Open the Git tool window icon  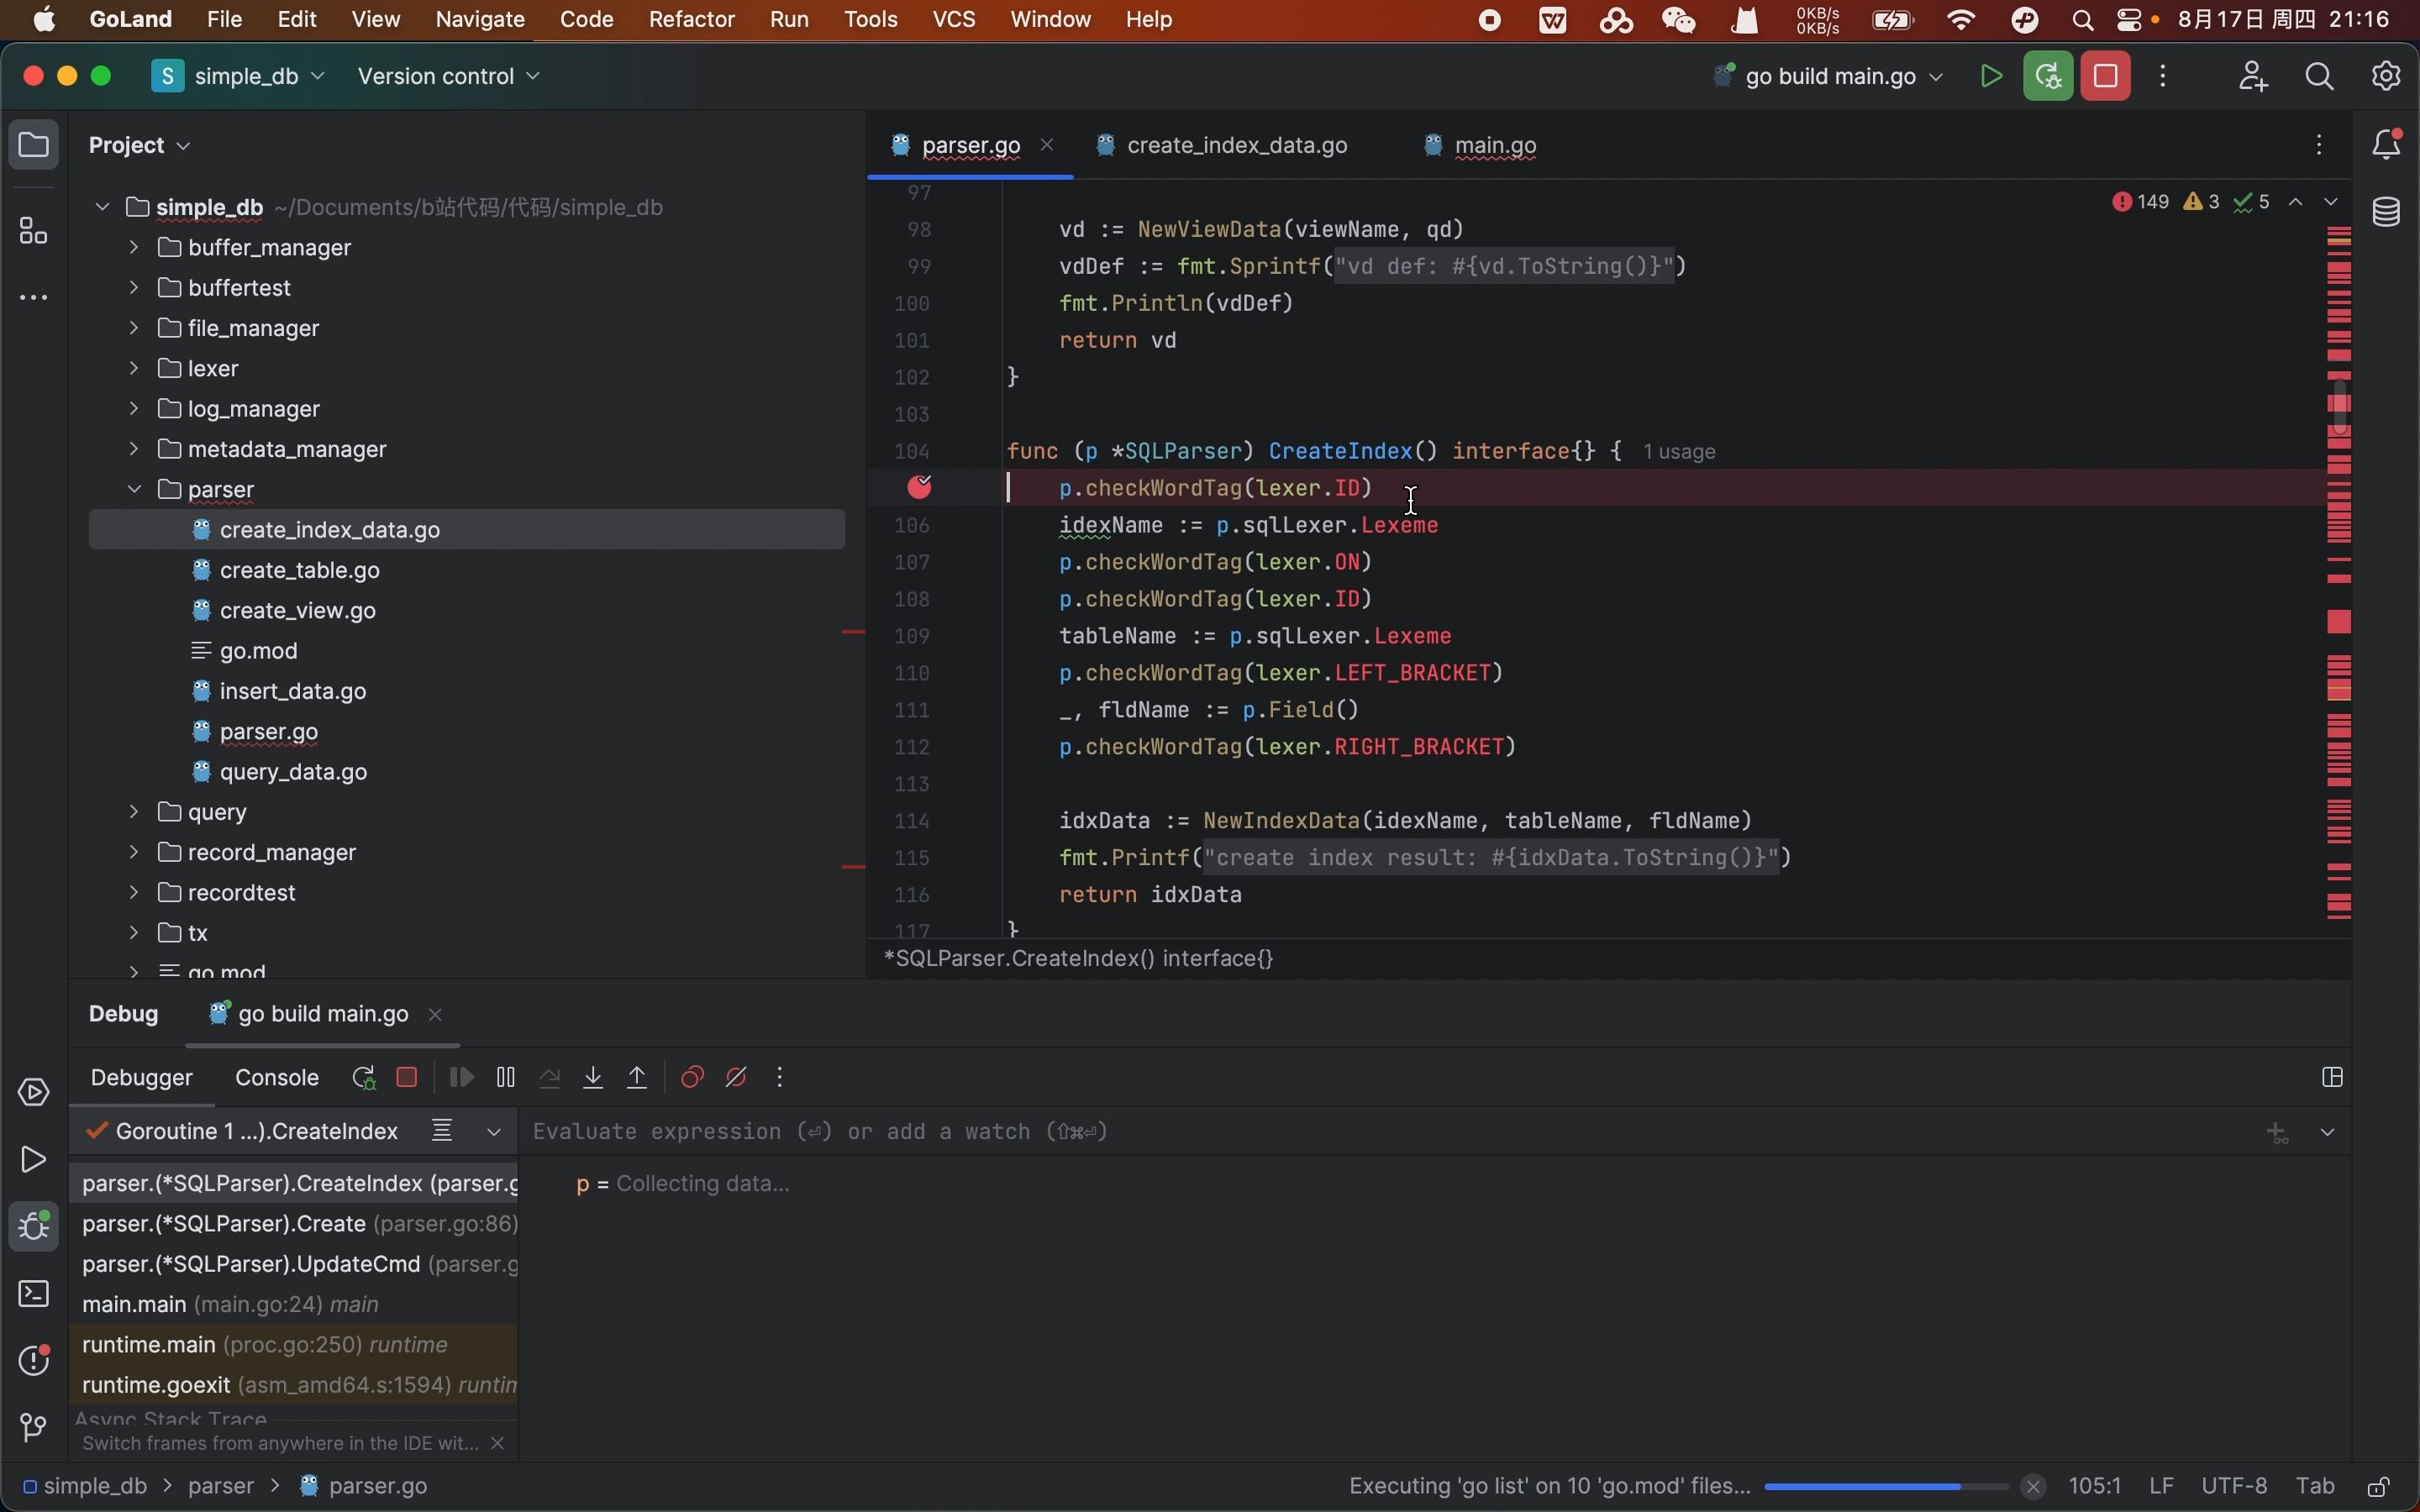point(34,1427)
